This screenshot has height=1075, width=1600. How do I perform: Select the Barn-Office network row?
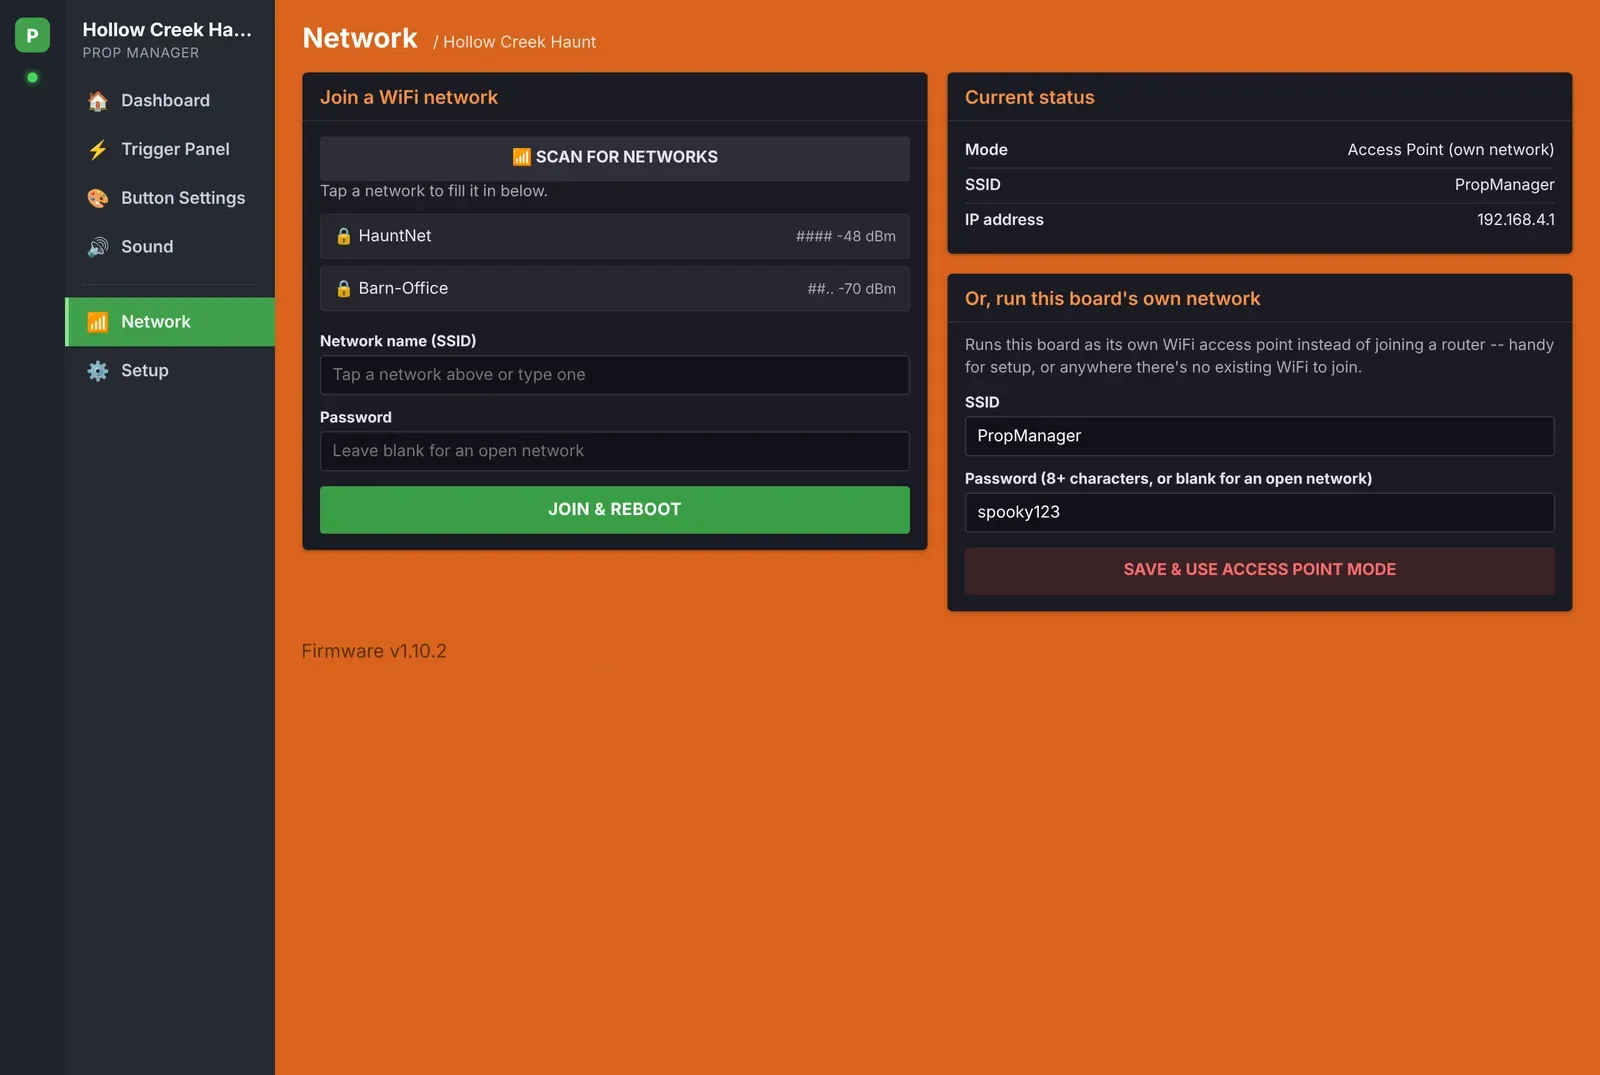point(615,288)
